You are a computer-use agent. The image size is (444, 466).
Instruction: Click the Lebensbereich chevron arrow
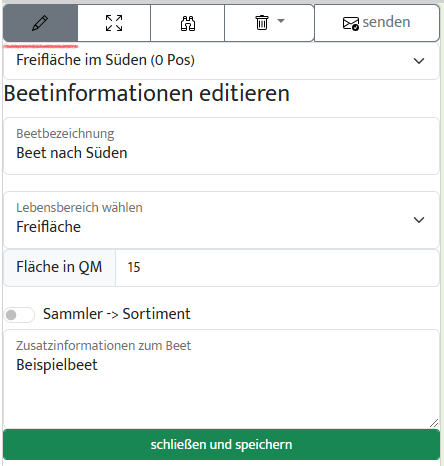(x=419, y=220)
